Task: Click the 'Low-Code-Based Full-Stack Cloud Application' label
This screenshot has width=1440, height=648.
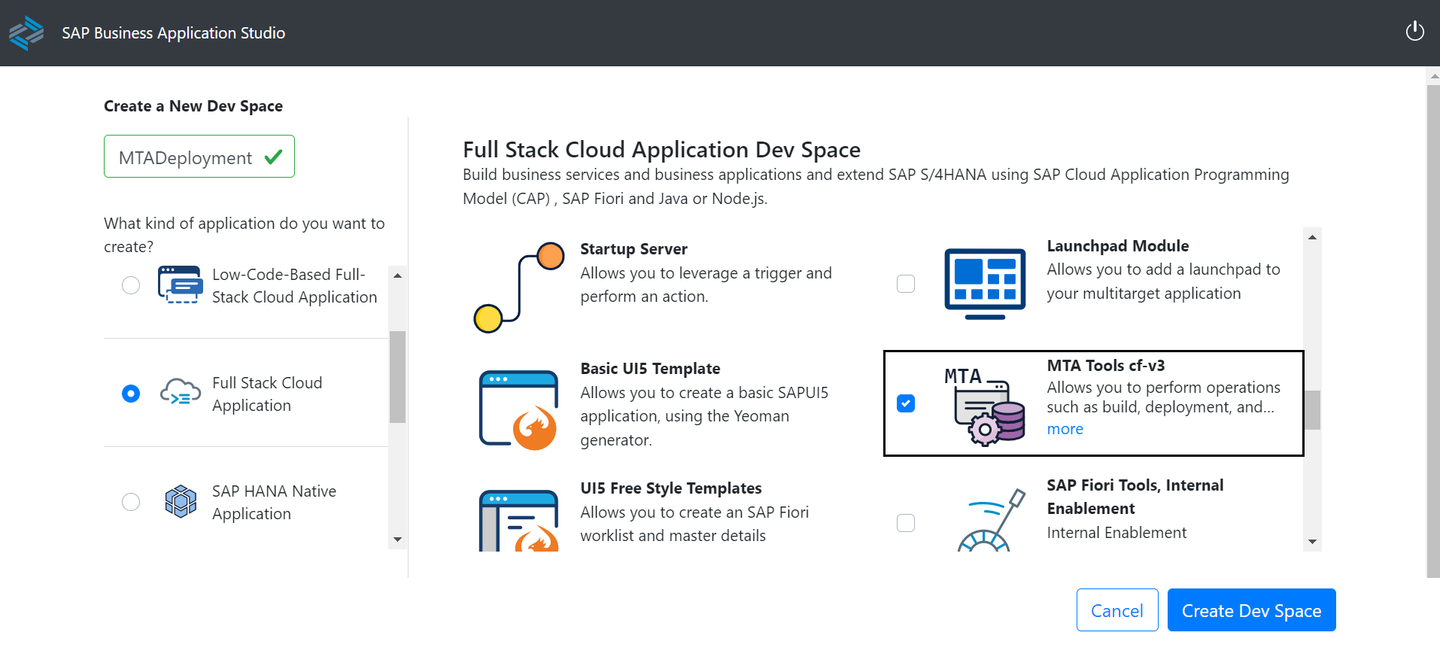Action: tap(295, 286)
